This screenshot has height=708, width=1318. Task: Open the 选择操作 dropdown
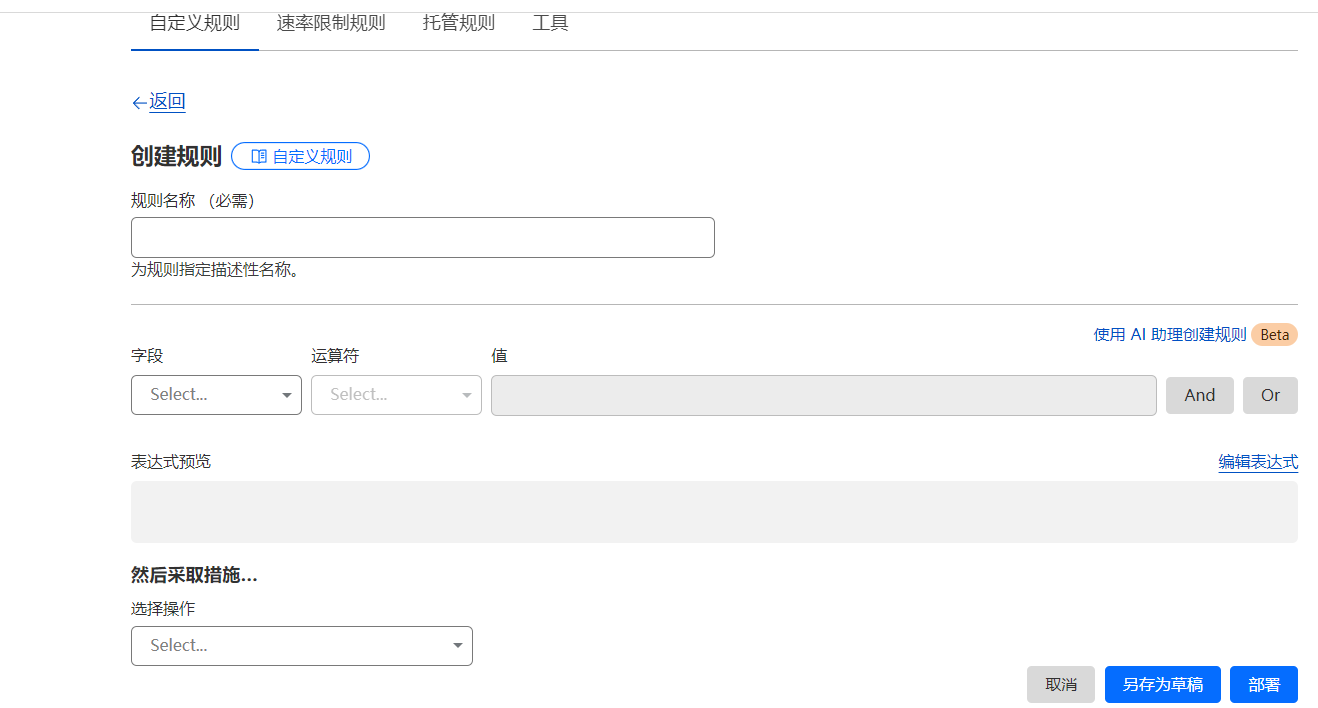click(x=301, y=646)
